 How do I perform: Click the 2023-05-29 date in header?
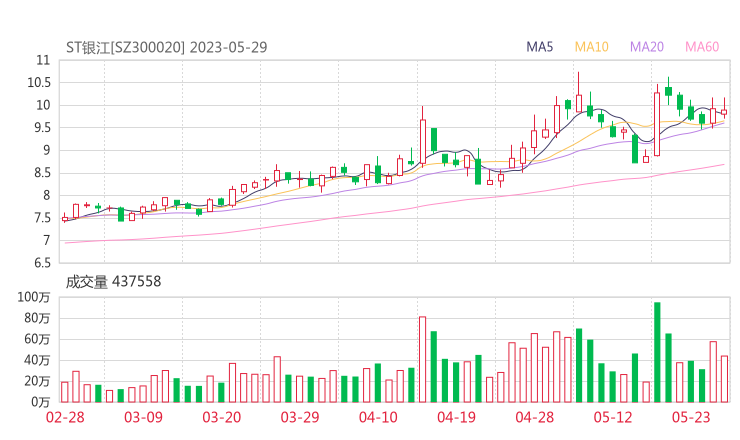tap(228, 47)
